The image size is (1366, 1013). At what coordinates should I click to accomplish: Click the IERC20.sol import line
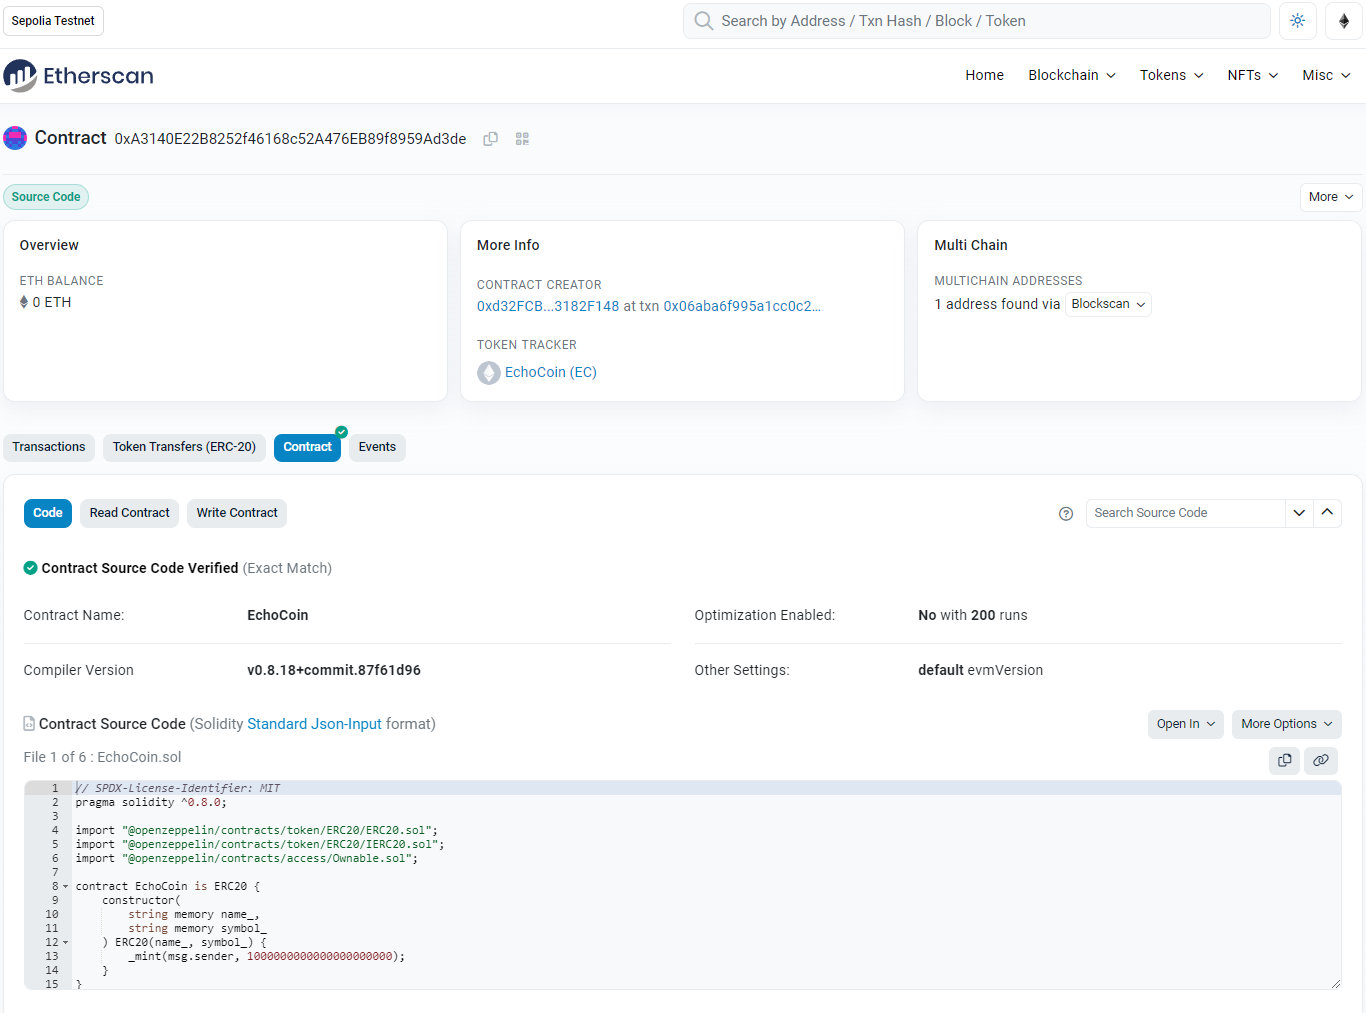(260, 844)
